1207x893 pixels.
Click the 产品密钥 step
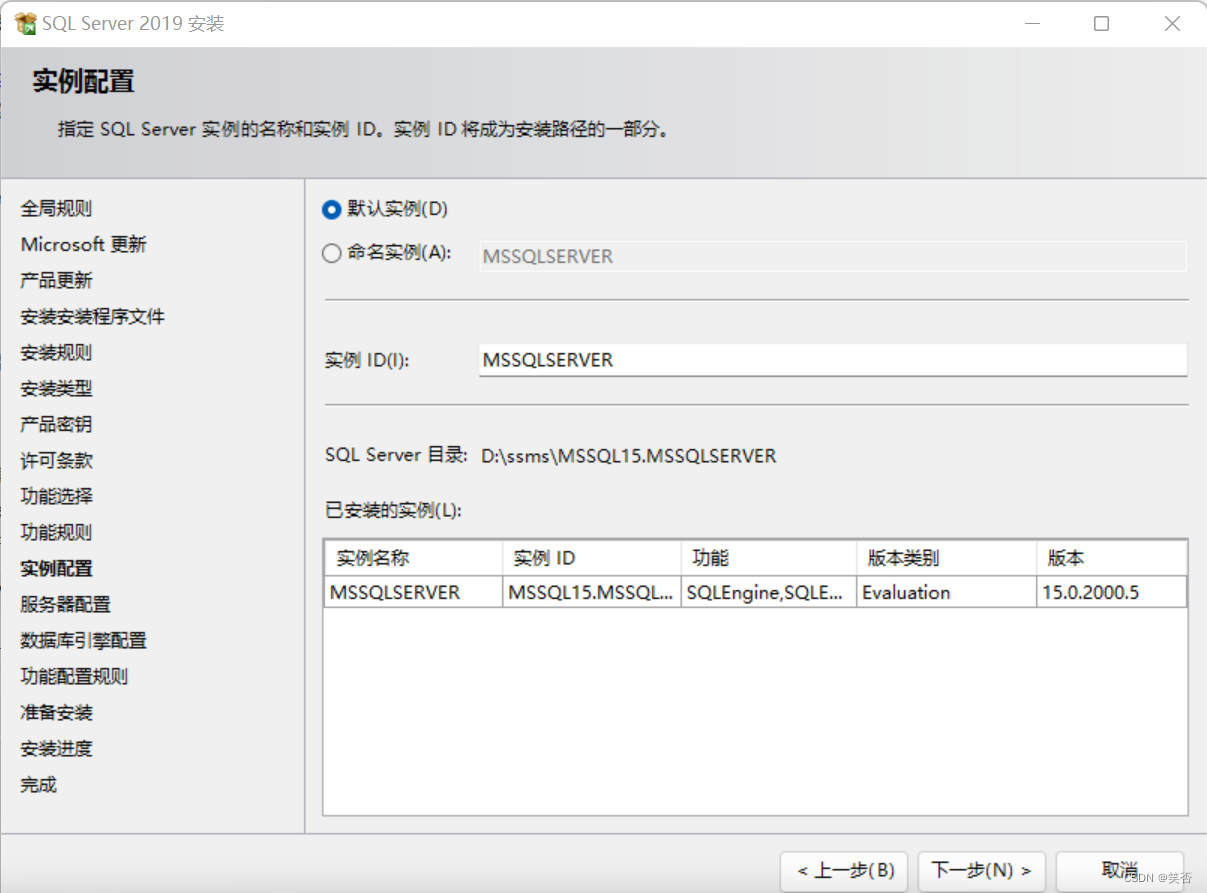[x=56, y=424]
